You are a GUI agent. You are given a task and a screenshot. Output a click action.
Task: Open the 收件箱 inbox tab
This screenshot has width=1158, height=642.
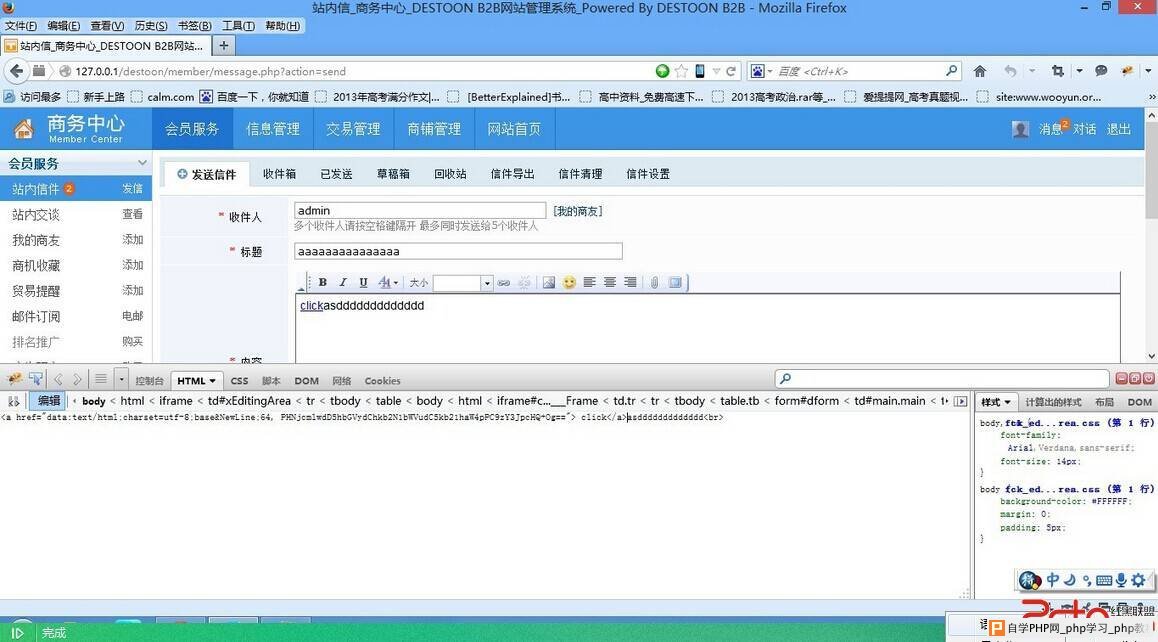pos(279,174)
